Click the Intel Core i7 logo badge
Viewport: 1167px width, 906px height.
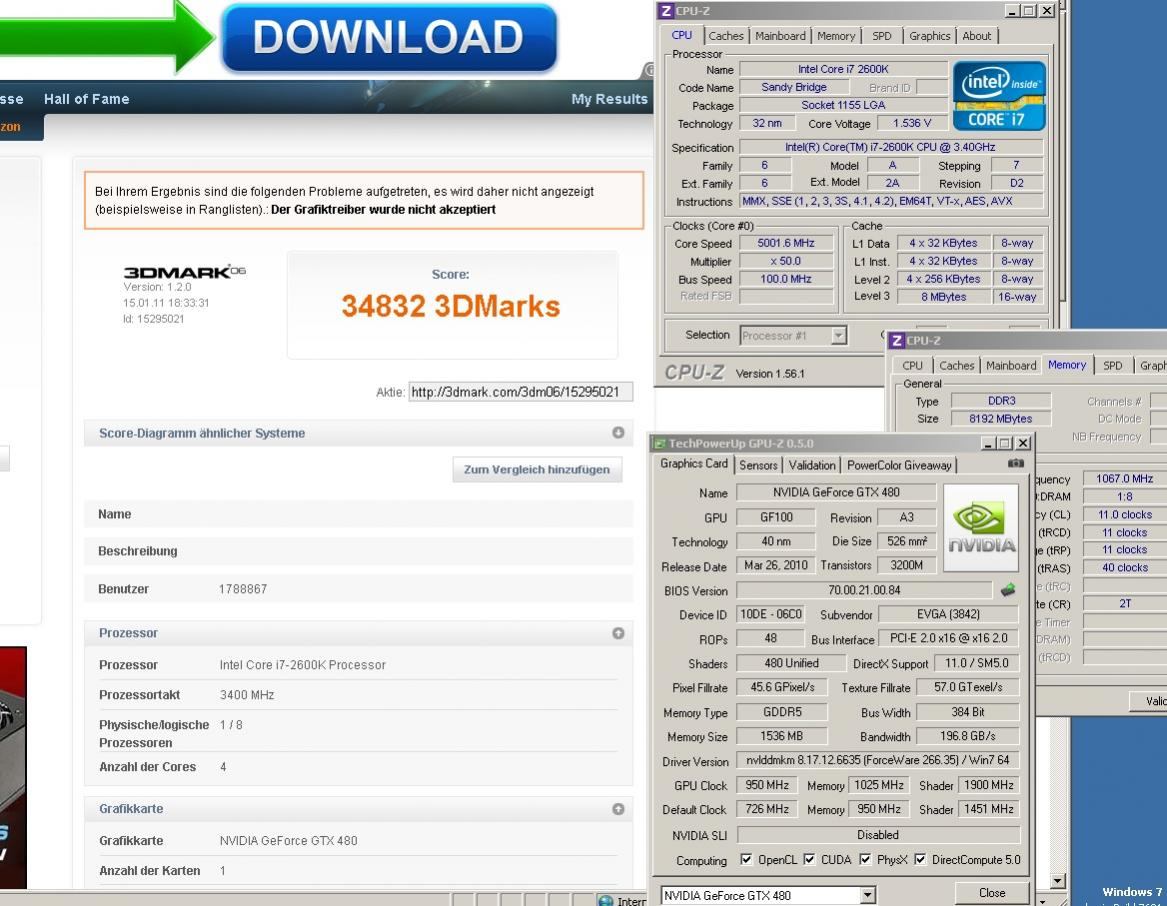1000,96
